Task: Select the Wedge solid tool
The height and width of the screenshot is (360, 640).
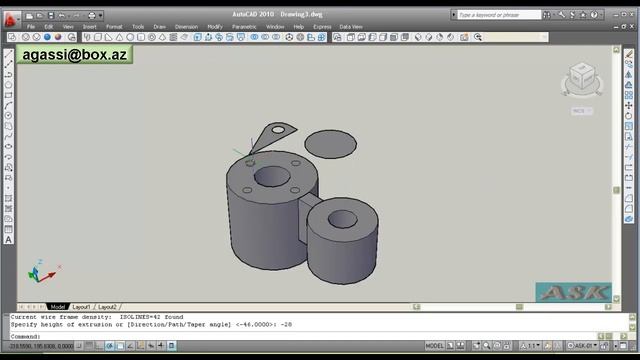Action: 109,37
